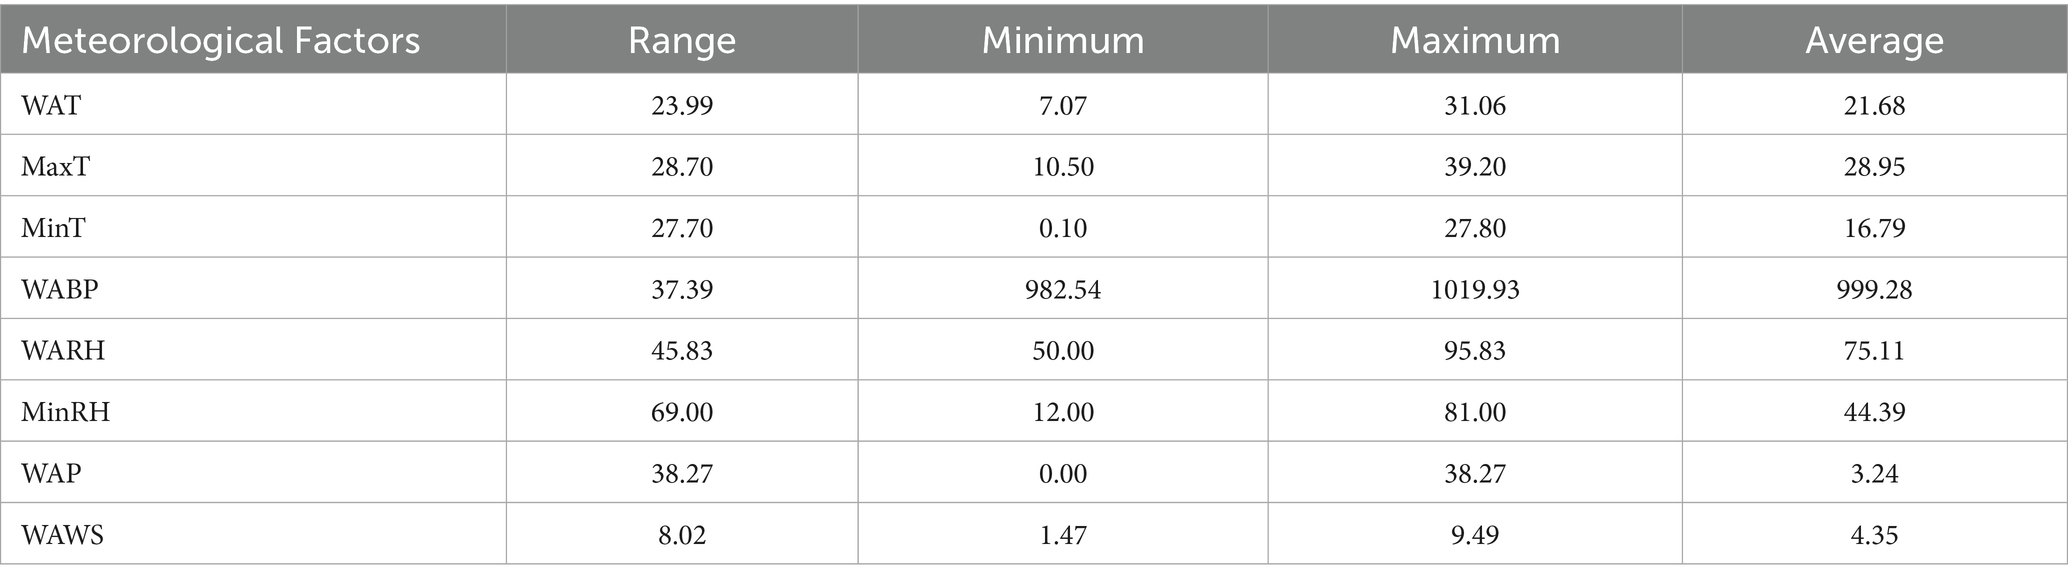Click the Minimum column header
2068x582 pixels.
(1062, 40)
